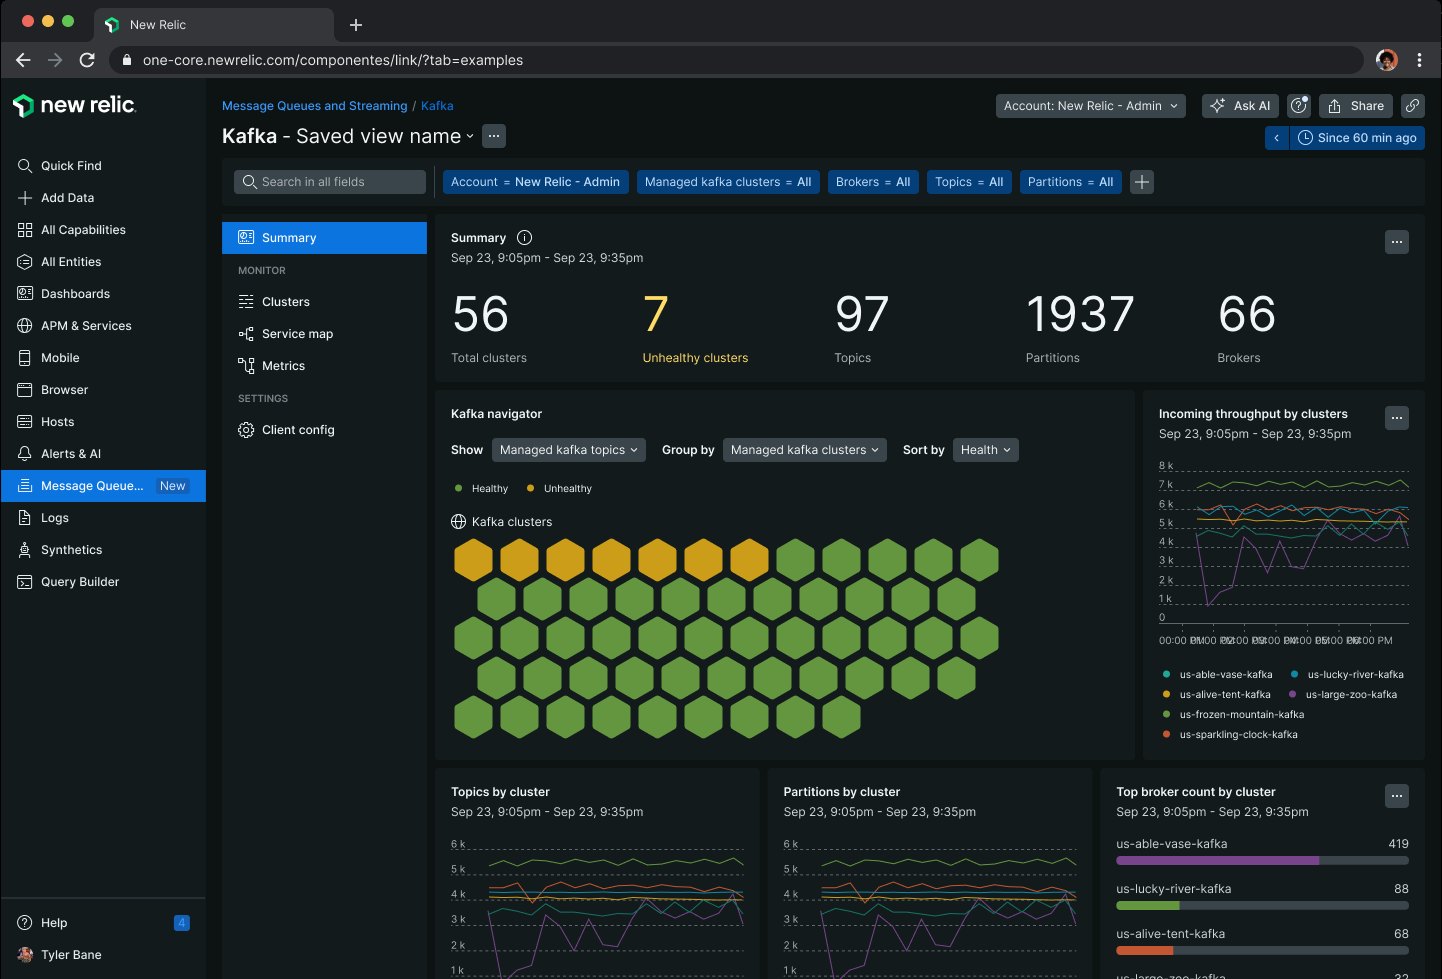Toggle us-able-vase-kafka legend series

1217,675
